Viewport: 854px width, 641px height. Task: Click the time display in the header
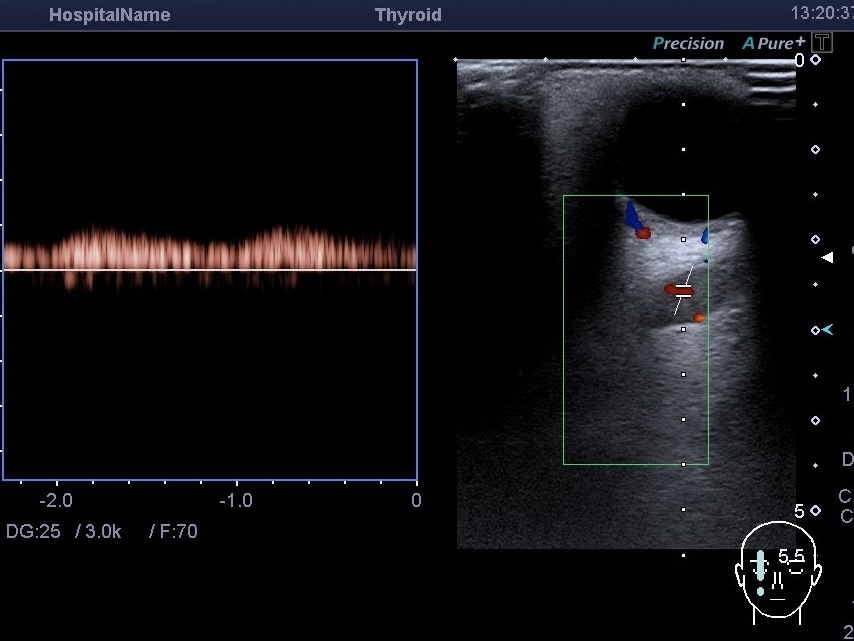point(821,14)
